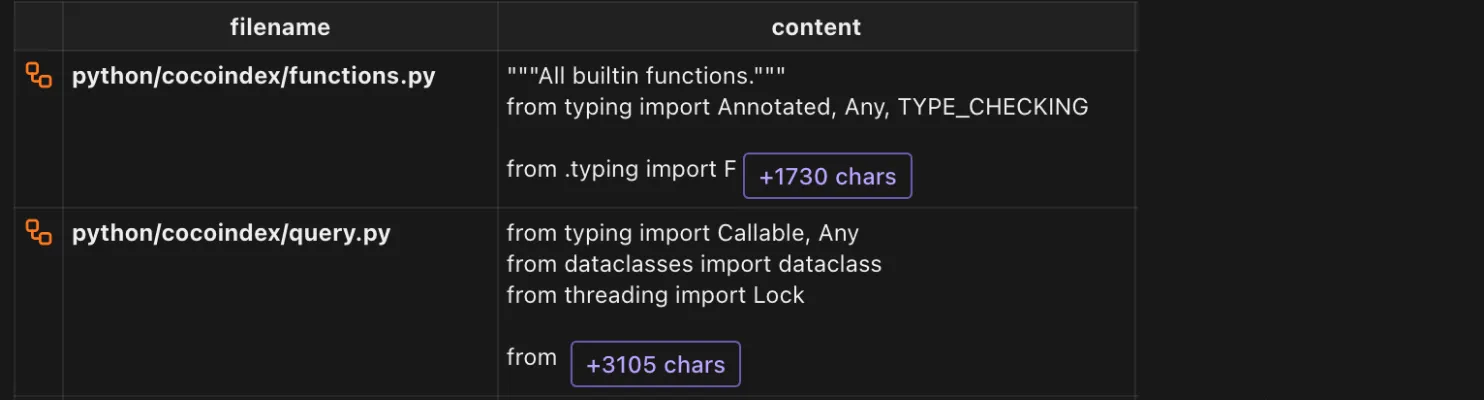Viewport: 1484px width, 400px height.
Task: Click the "from .typing import F" text
Action: tap(620, 169)
